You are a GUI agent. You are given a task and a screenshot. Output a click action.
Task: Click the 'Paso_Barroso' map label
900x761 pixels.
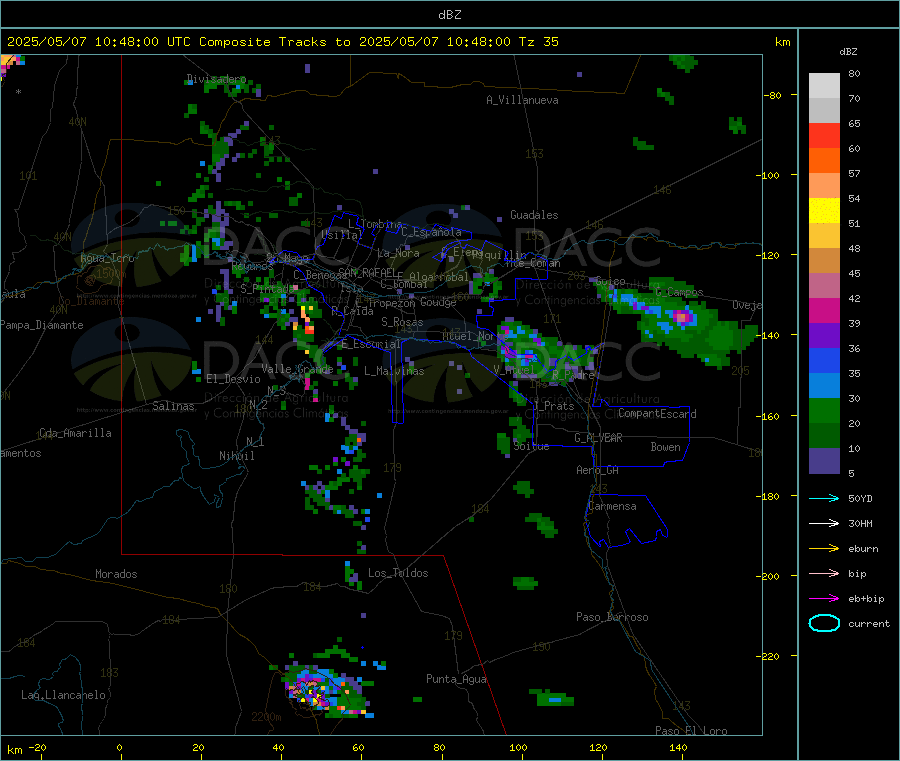(612, 617)
